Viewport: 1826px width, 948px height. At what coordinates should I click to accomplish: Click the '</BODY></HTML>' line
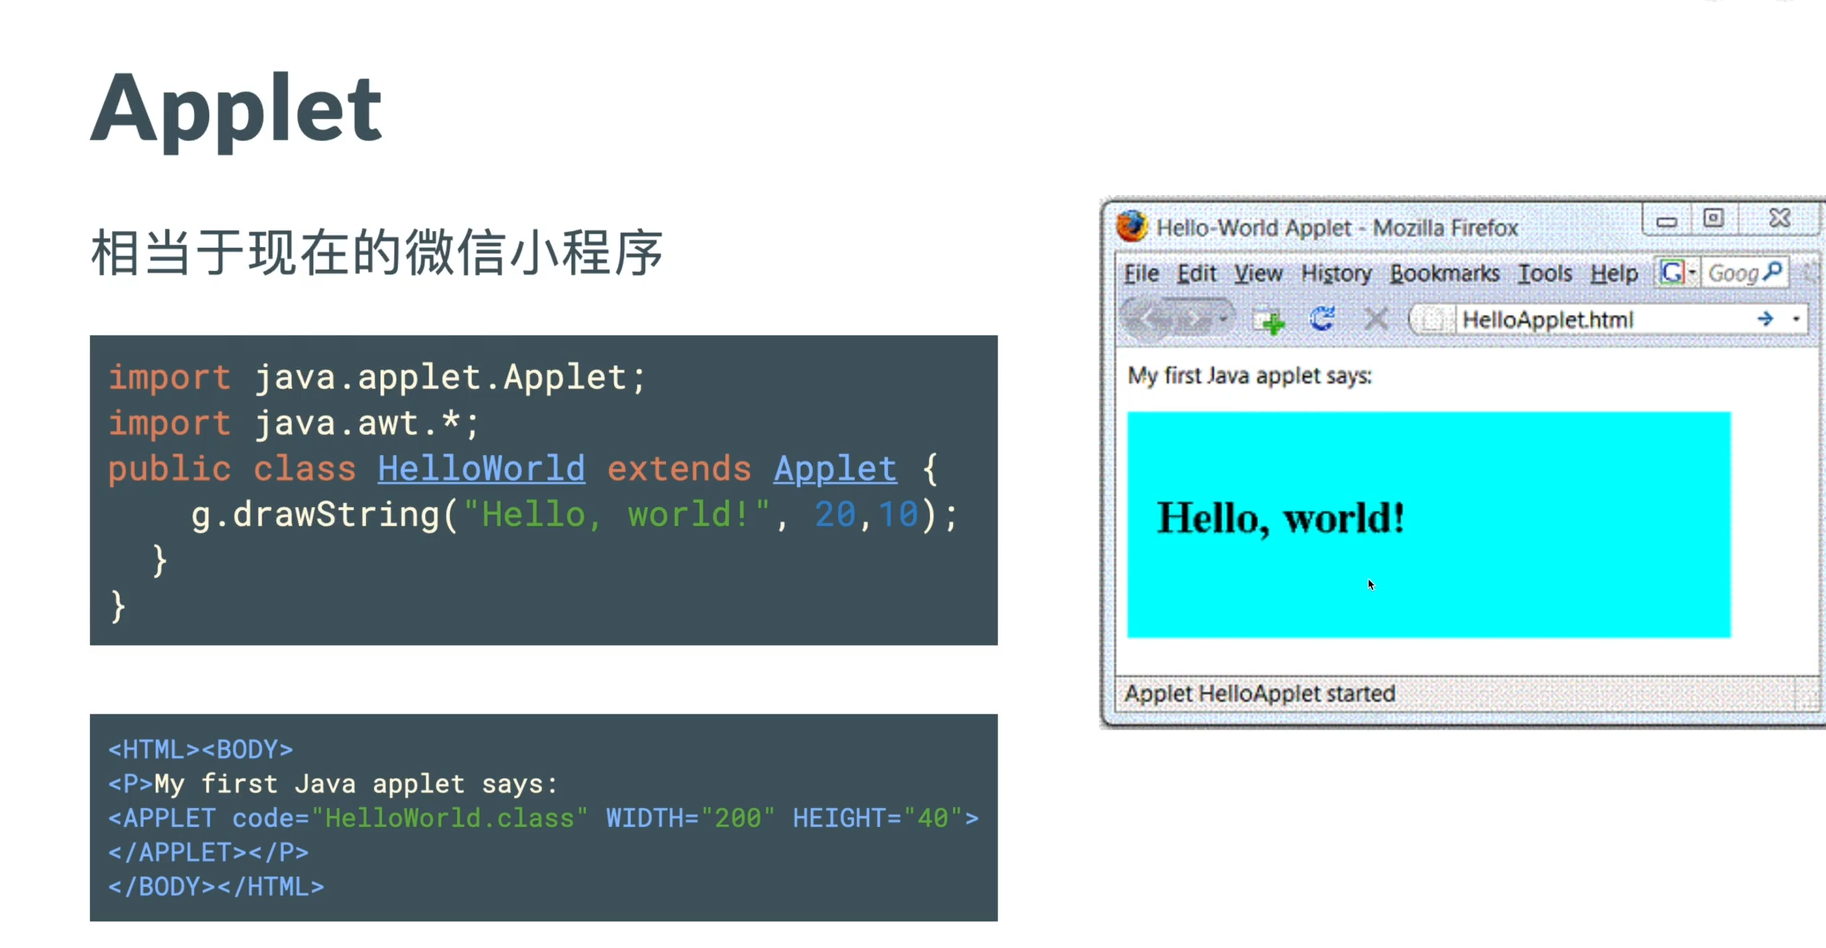coord(216,886)
